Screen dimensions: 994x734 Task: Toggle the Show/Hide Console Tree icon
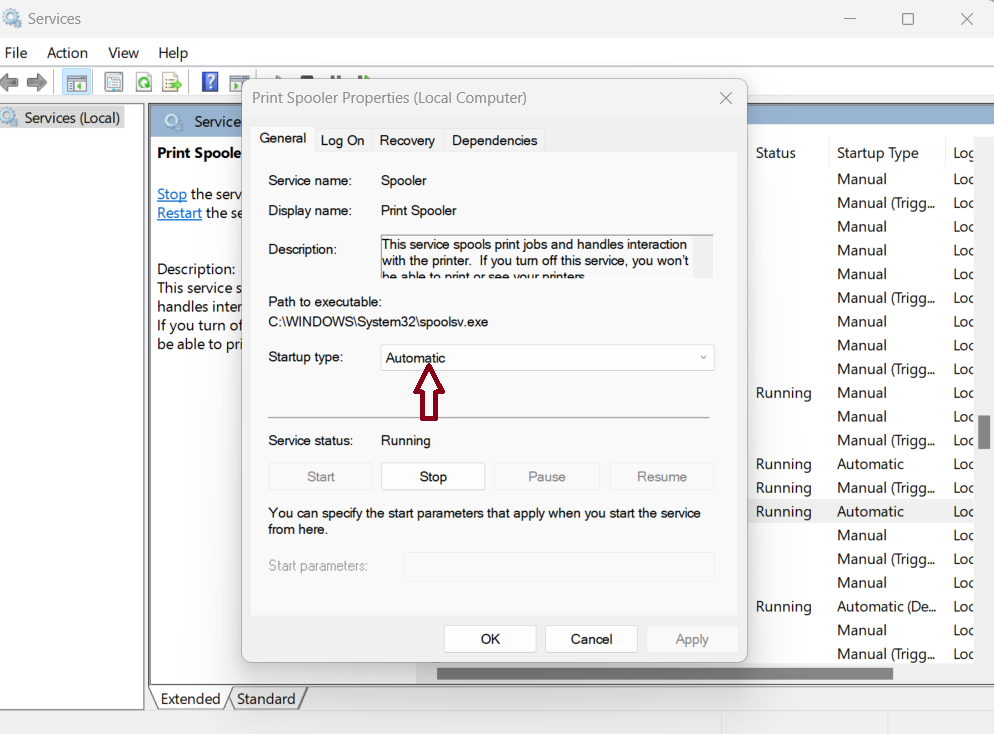[76, 82]
